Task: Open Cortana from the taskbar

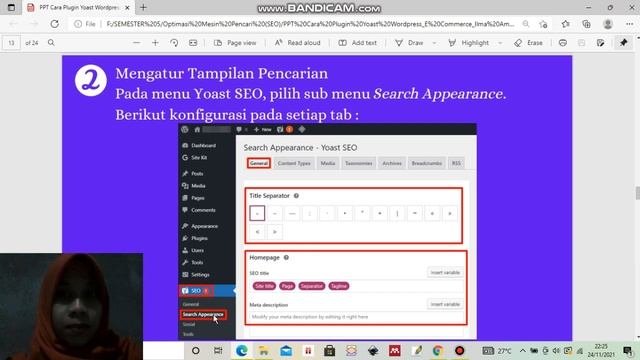Action: coord(196,351)
